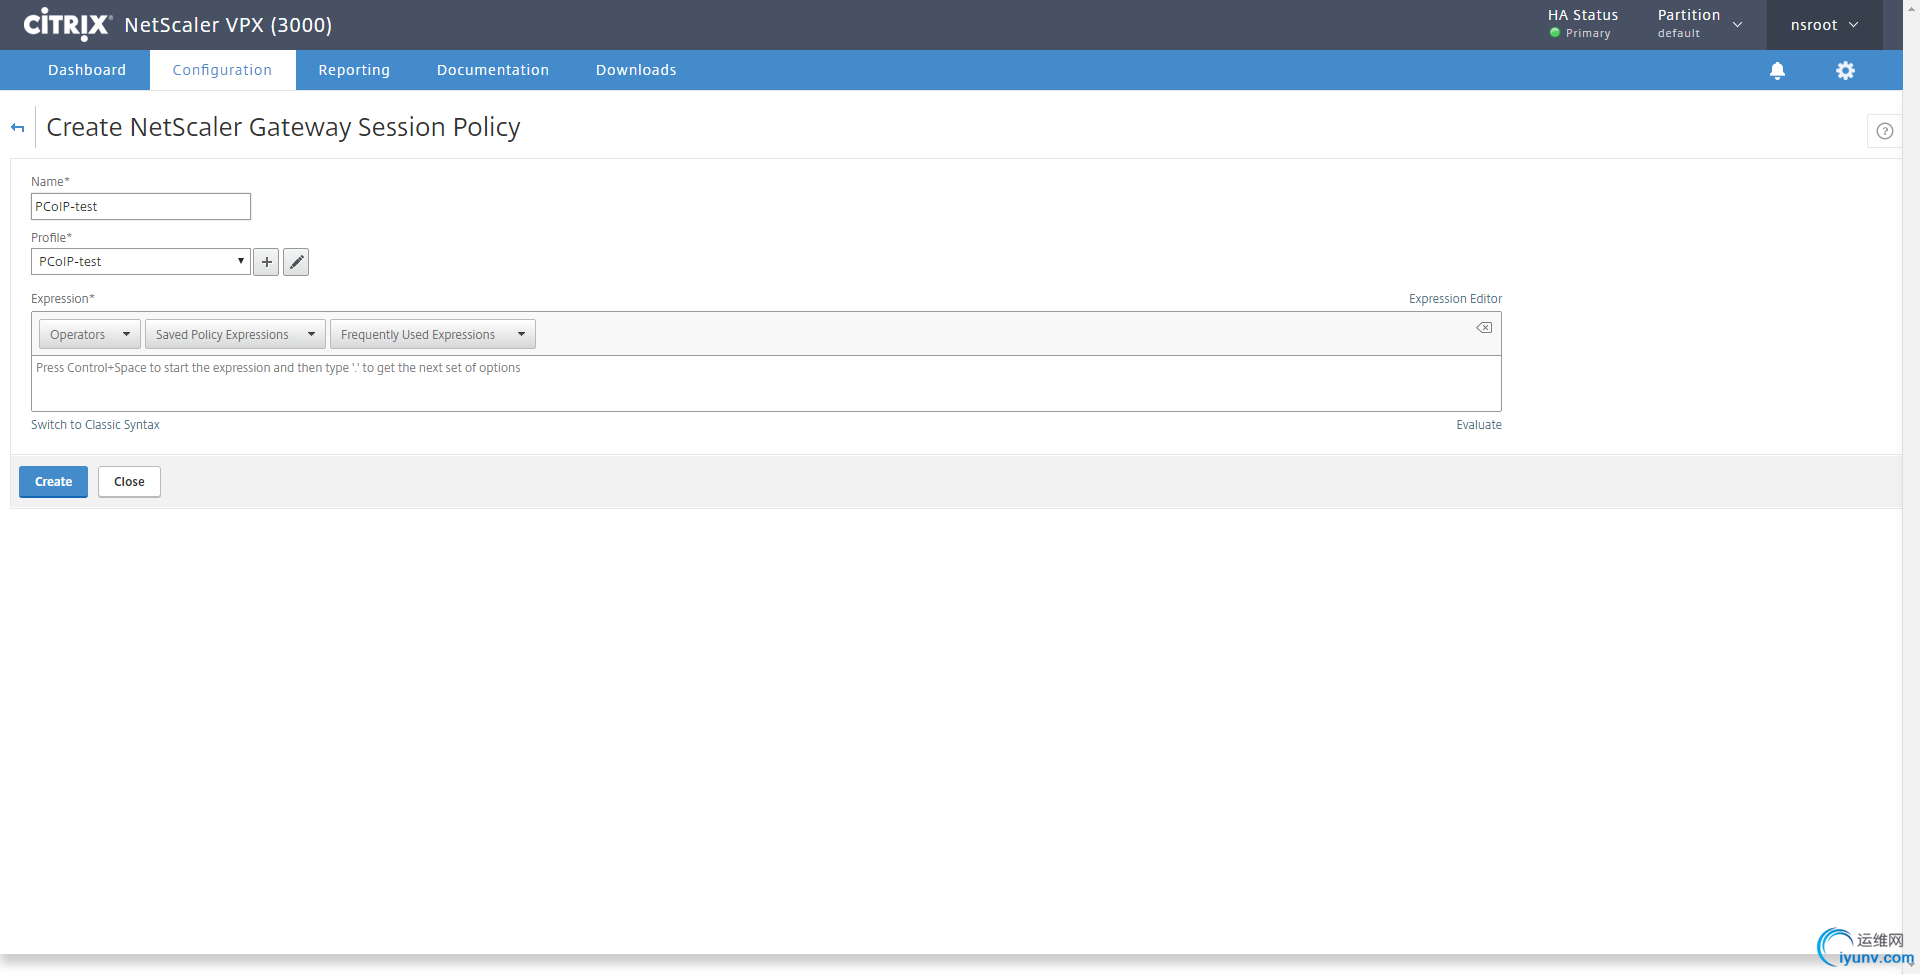Go to the Documentation tab
Viewport: 1920px width, 974px height.
click(x=493, y=70)
